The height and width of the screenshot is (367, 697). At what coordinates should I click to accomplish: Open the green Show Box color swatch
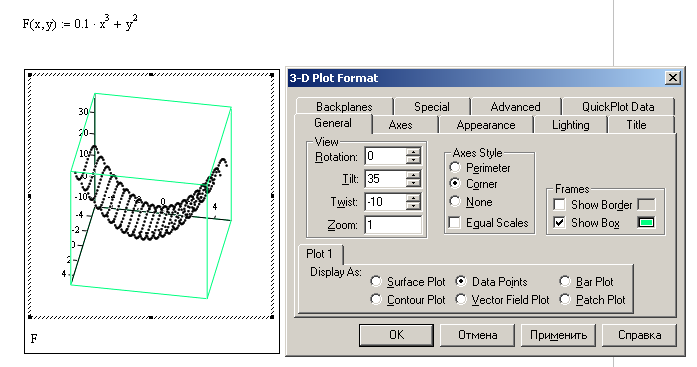(x=646, y=222)
